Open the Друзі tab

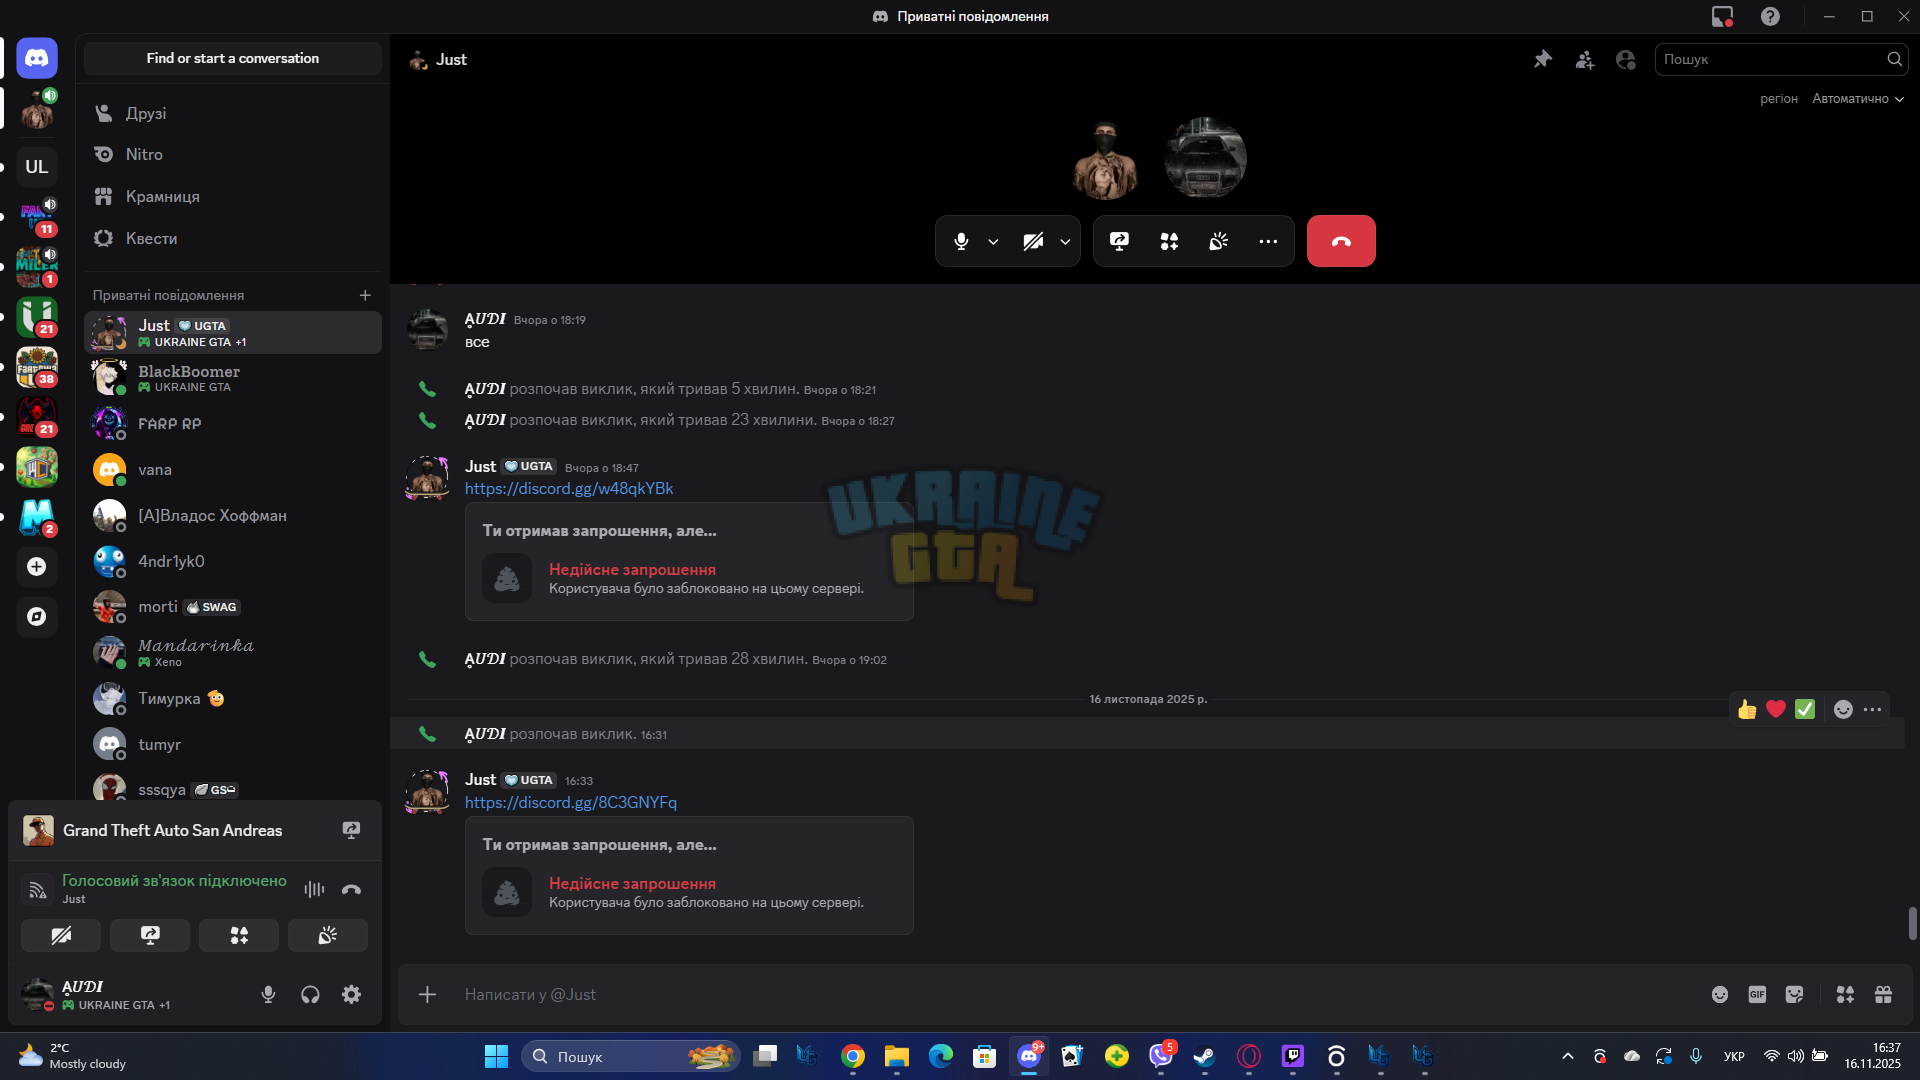pos(233,113)
